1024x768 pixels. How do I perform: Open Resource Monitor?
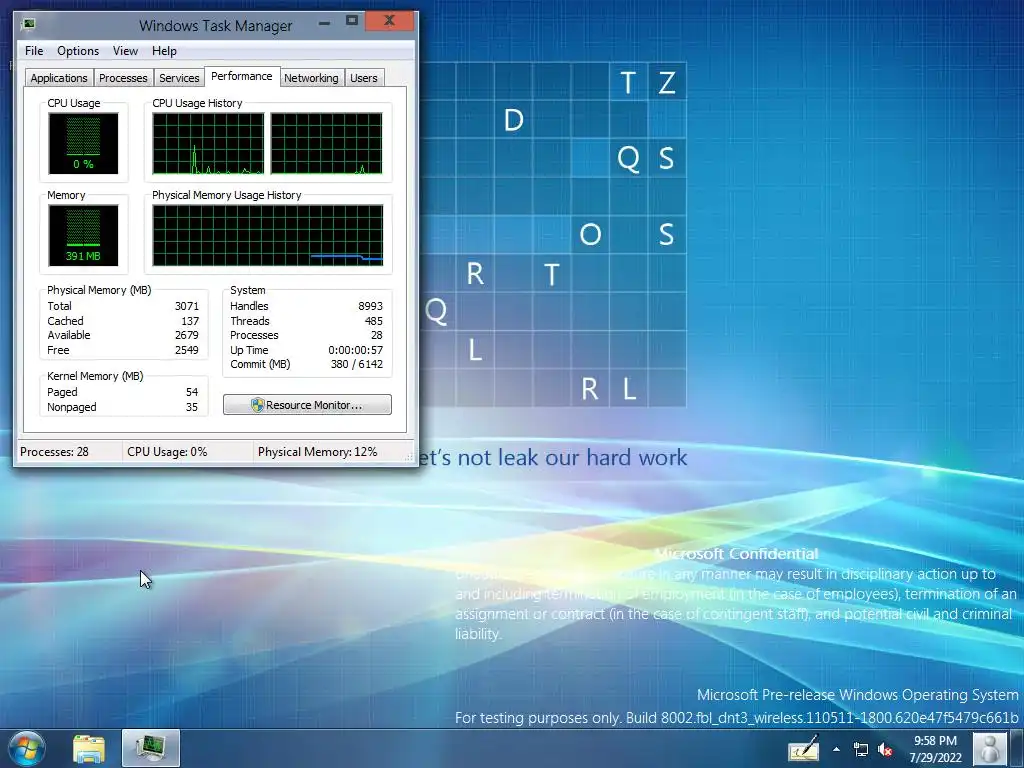[307, 405]
